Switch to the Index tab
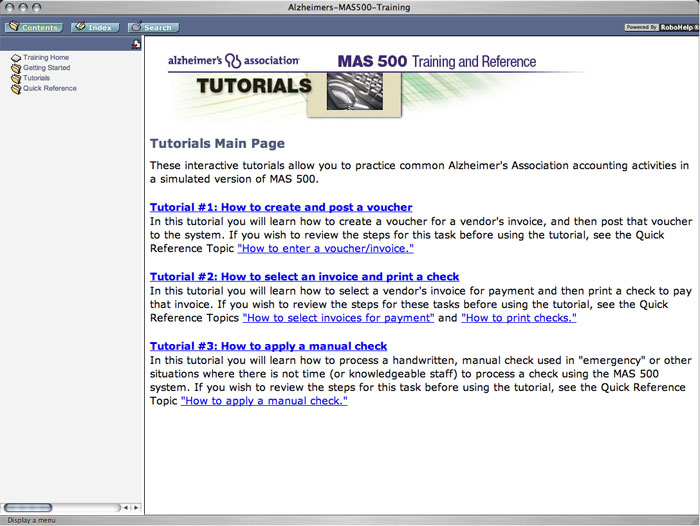This screenshot has height=526, width=700. pos(95,27)
